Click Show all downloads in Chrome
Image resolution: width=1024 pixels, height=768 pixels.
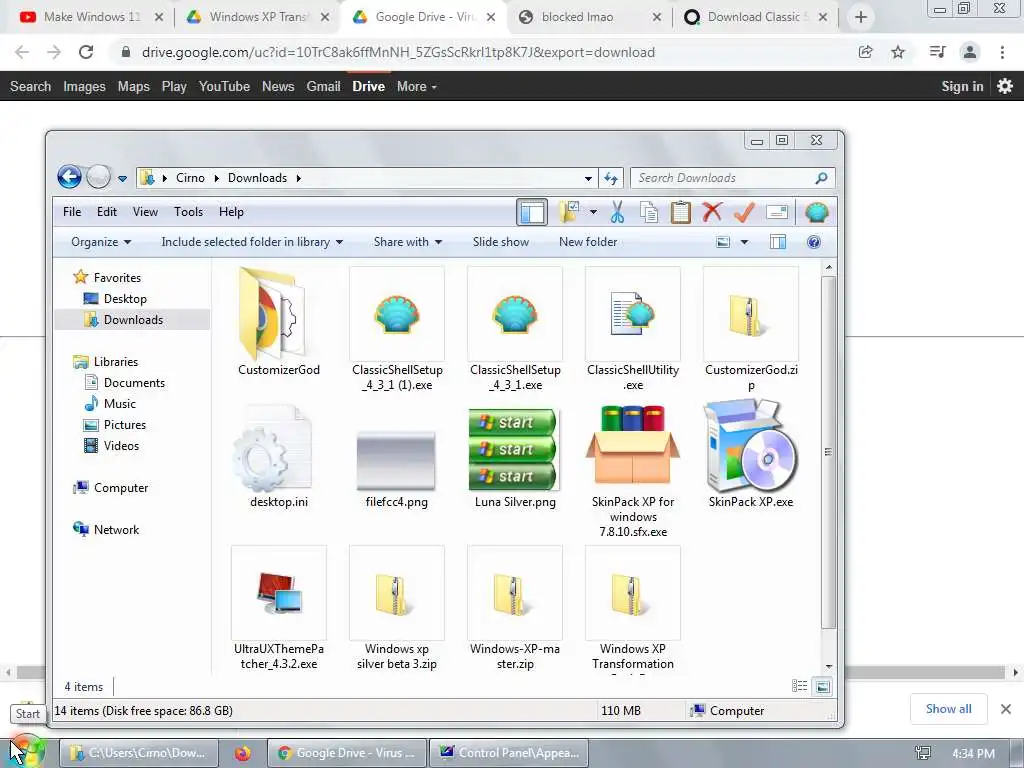[948, 709]
